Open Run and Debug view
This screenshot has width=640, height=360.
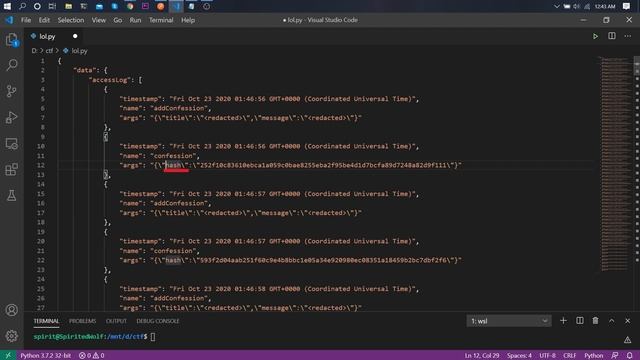(11, 118)
